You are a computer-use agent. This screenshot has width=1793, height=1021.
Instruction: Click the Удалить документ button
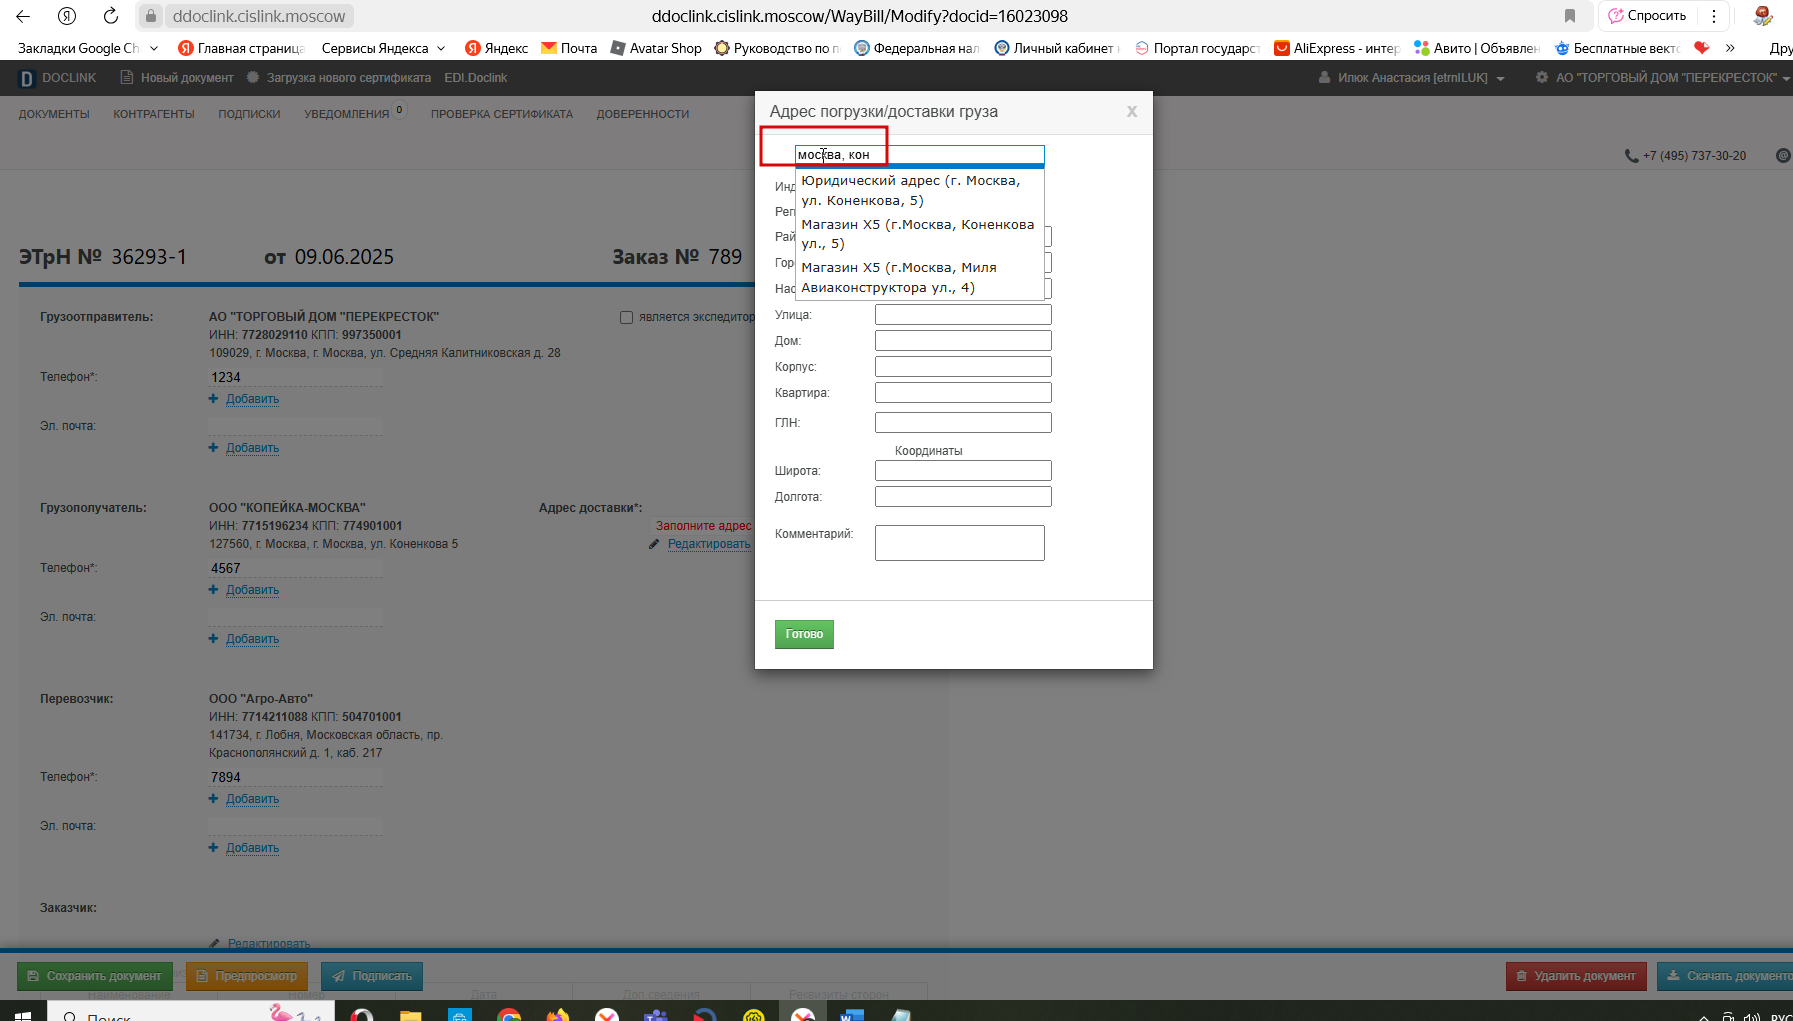(1576, 976)
